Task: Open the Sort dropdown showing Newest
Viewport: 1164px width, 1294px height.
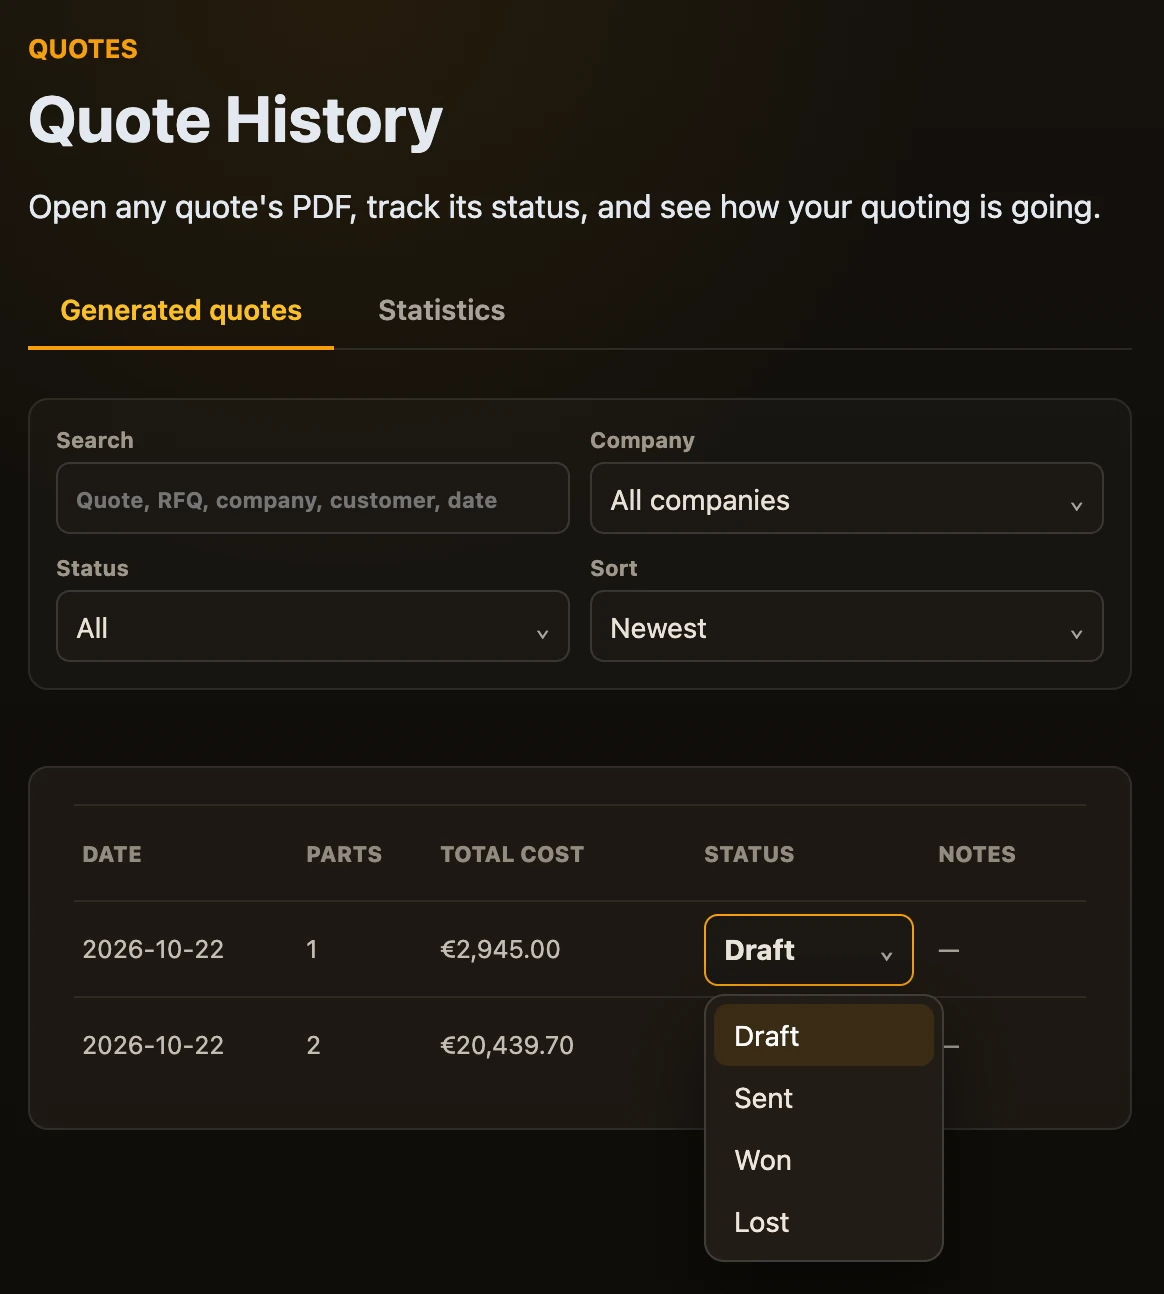Action: pos(846,626)
